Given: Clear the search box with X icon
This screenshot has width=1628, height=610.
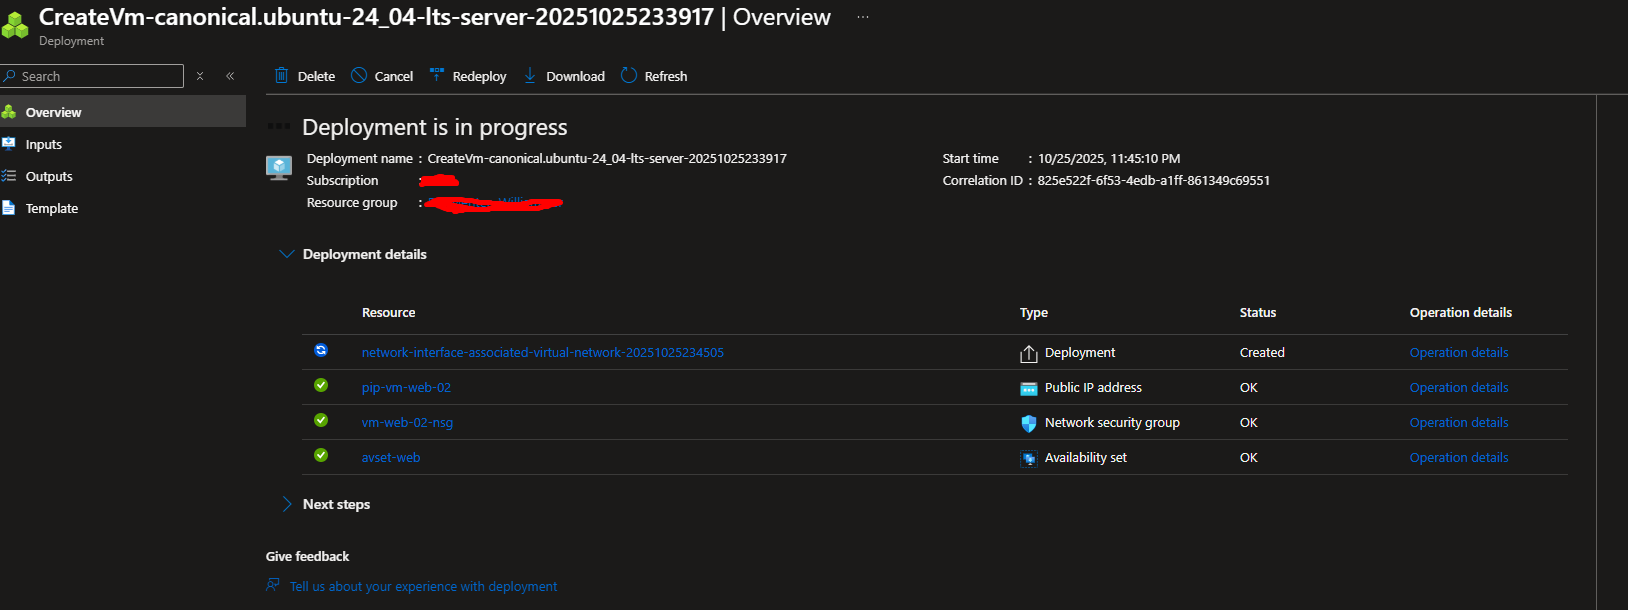Looking at the screenshot, I should pos(200,76).
